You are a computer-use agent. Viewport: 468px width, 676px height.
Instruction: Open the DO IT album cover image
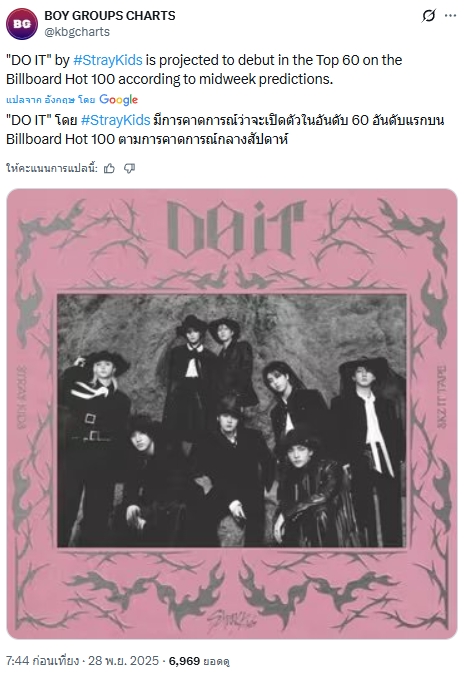(232, 414)
